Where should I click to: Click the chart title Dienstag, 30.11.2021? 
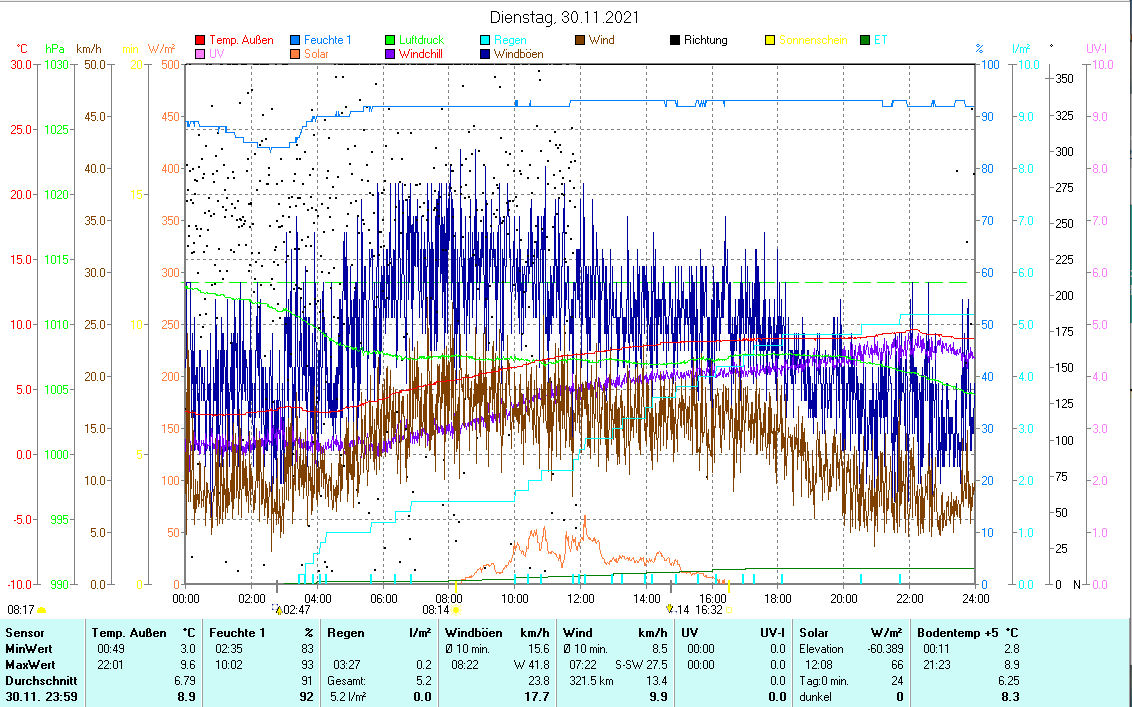tap(565, 17)
